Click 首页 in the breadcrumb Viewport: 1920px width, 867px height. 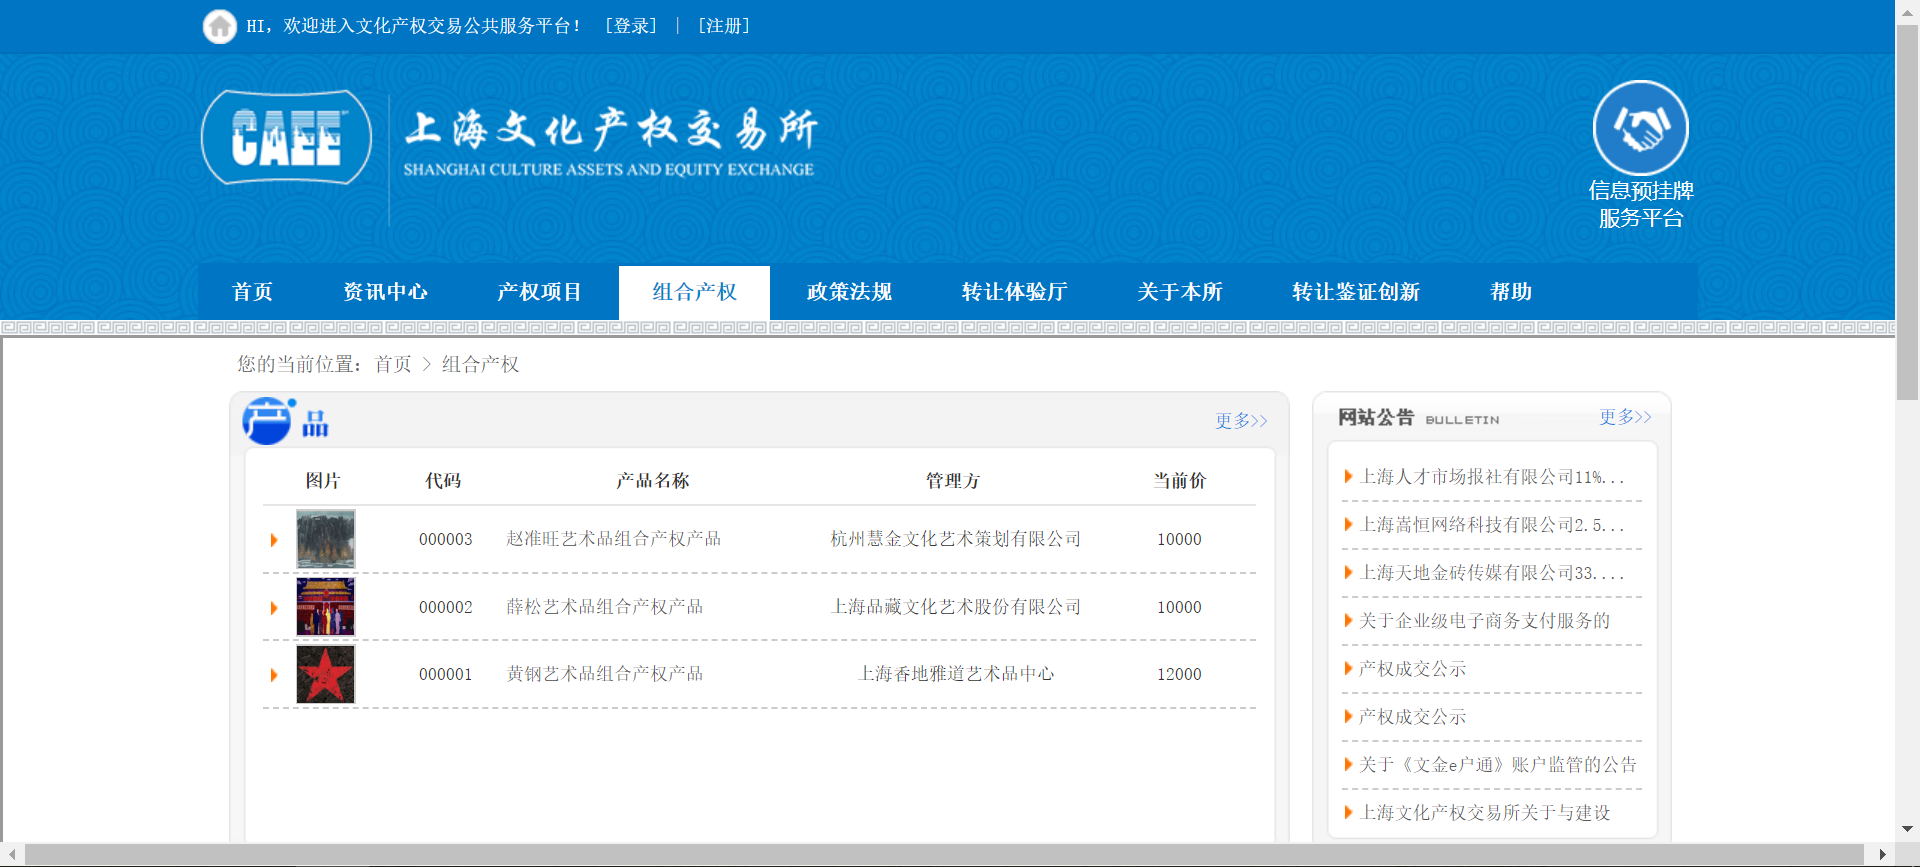[393, 364]
